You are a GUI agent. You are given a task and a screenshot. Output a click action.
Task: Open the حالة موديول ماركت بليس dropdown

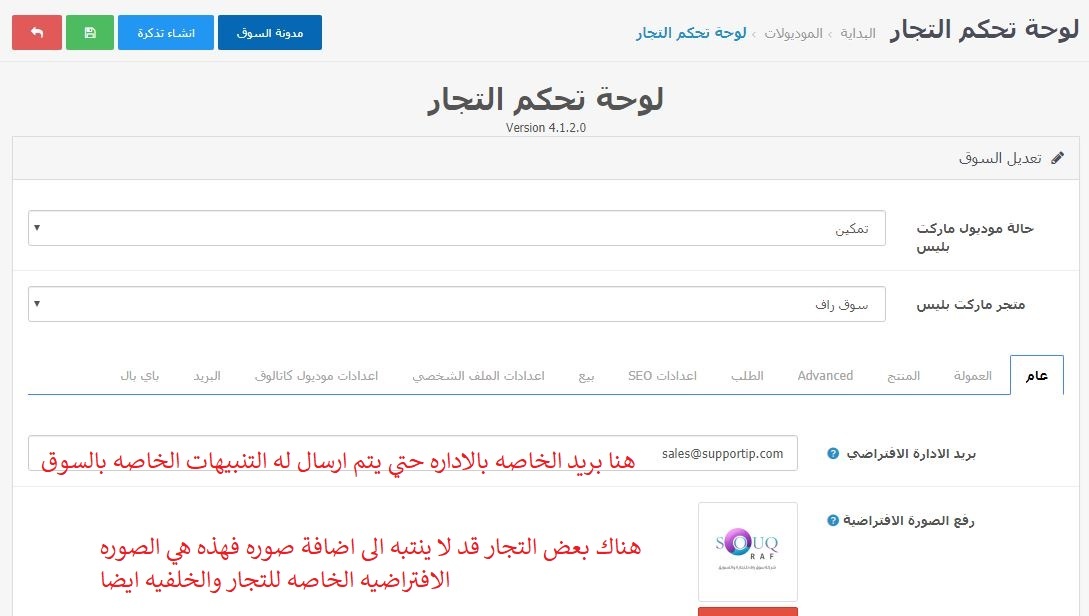(457, 228)
